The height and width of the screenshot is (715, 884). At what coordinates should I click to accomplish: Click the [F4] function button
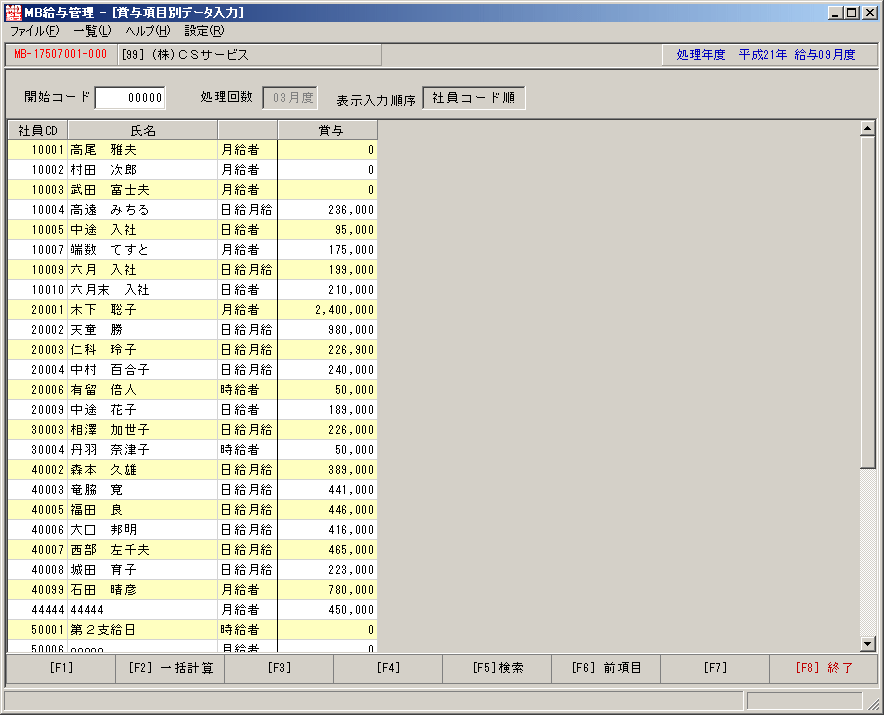click(388, 668)
